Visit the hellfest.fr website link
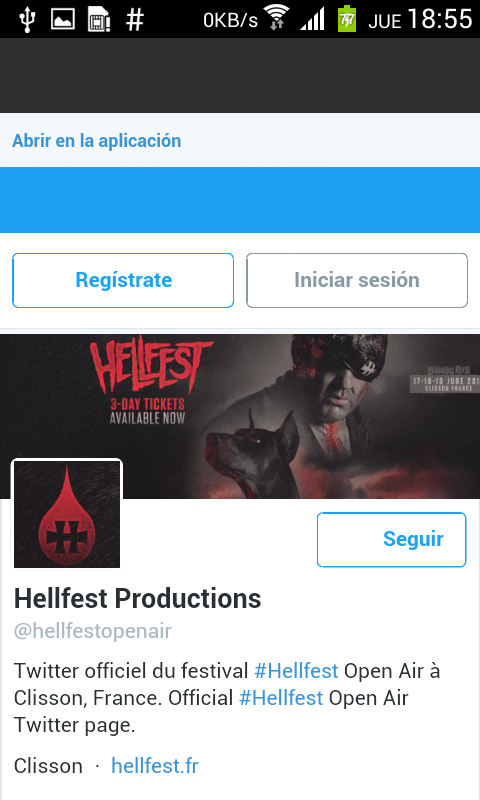Screen dimensions: 480x800 [155, 766]
